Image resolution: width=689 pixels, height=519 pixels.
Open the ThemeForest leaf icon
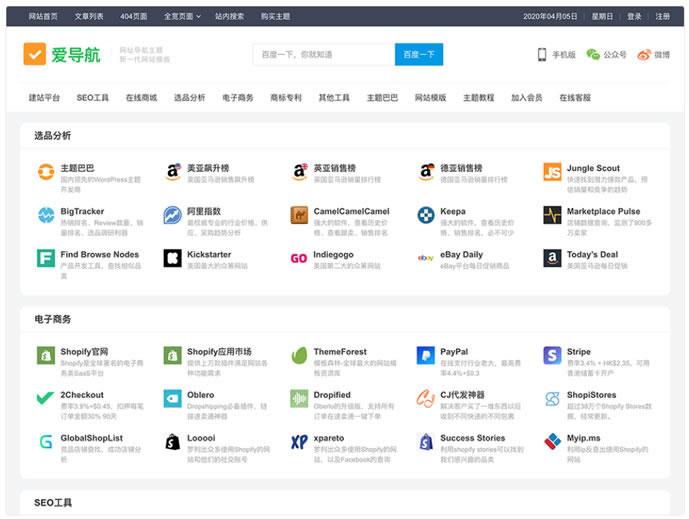coord(299,355)
